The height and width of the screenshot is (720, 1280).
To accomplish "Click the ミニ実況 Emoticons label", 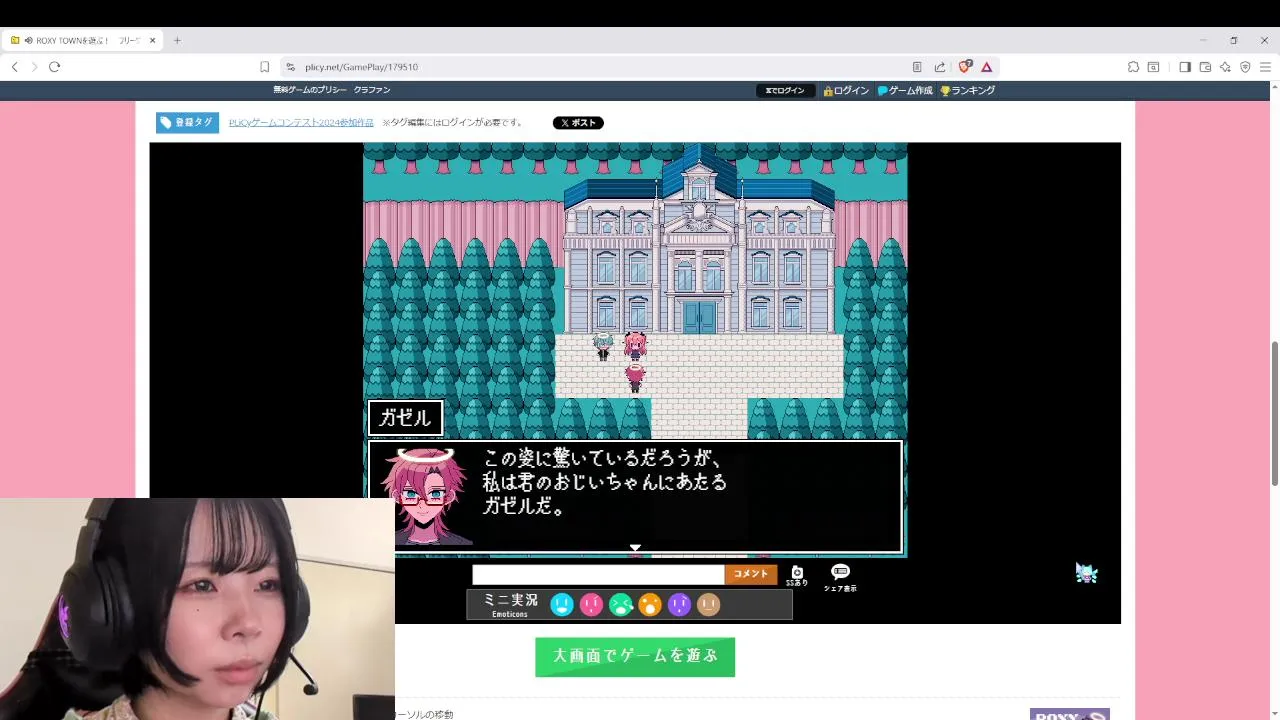I will point(510,604).
